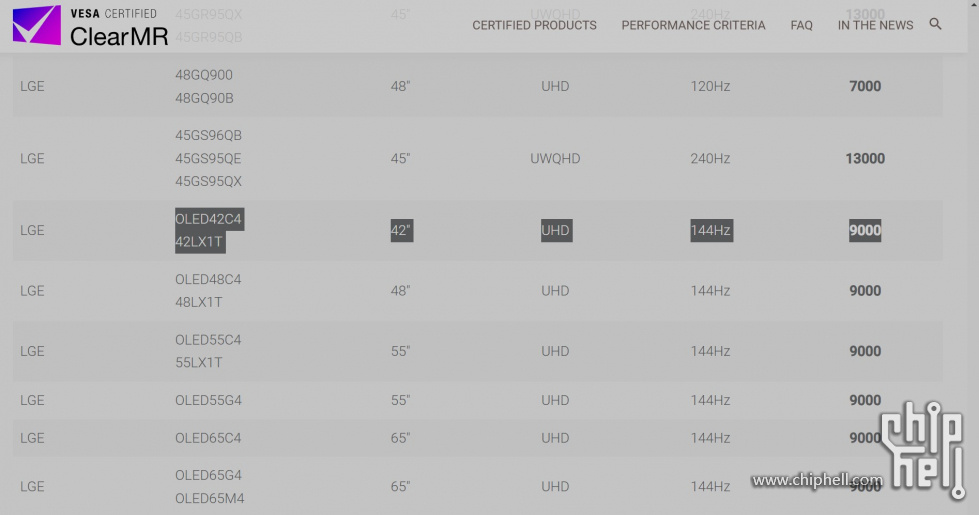
Task: Click the highlighted 144Hz refresh value
Action: (711, 230)
